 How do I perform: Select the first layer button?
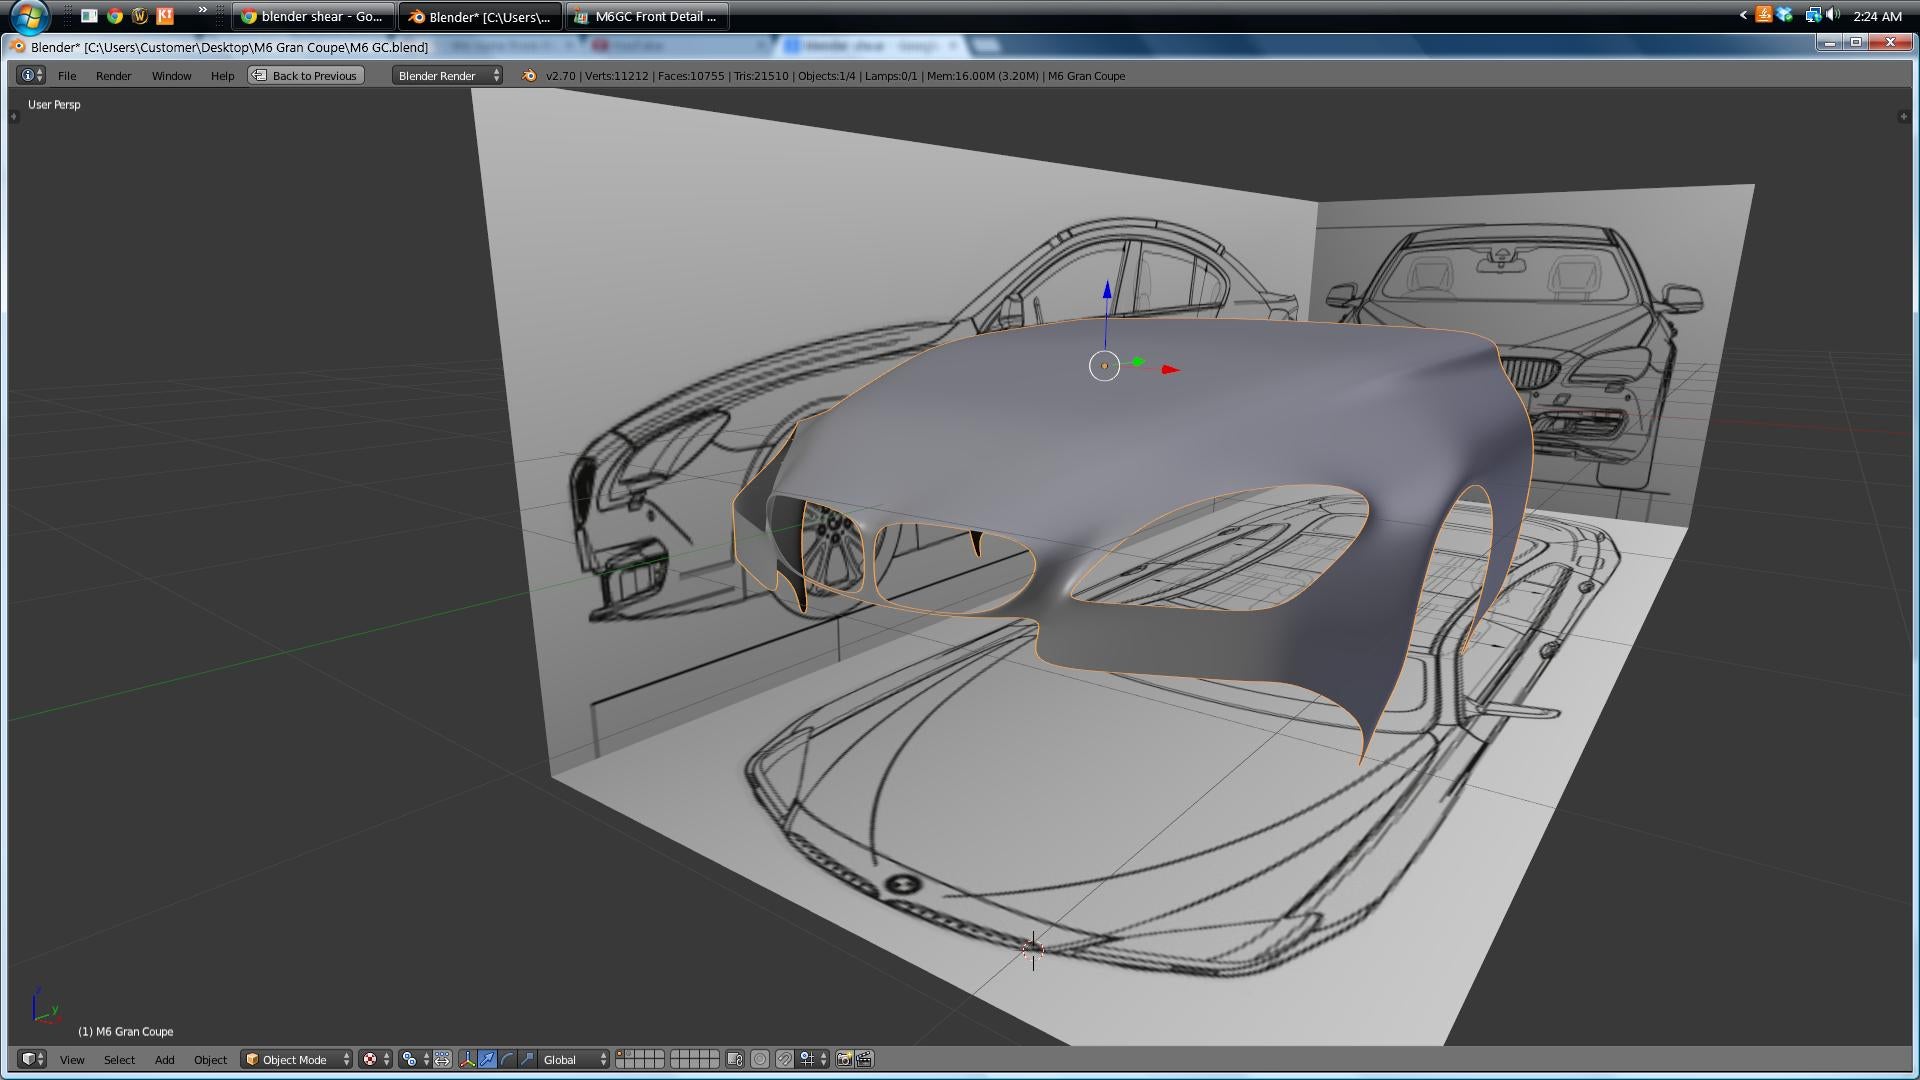coord(620,1054)
